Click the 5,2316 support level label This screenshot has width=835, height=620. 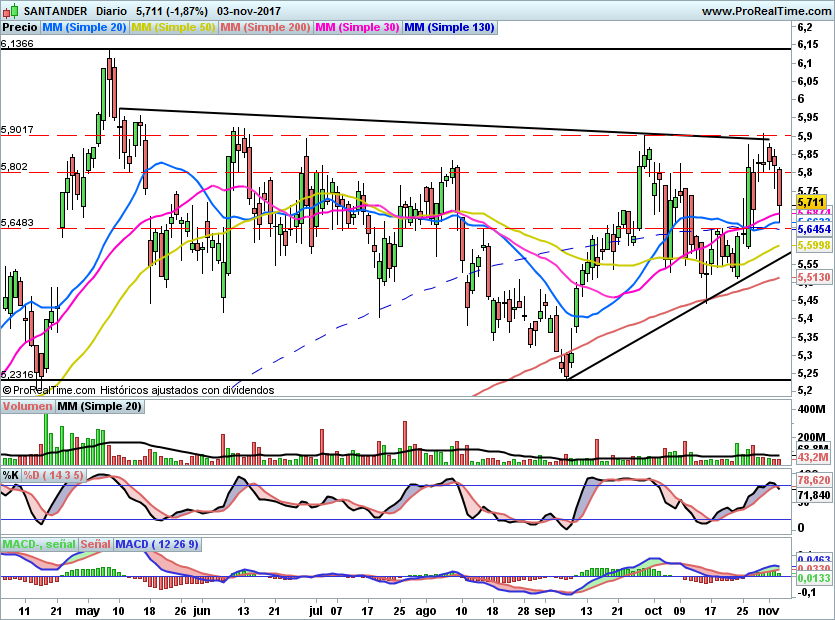pos(17,374)
